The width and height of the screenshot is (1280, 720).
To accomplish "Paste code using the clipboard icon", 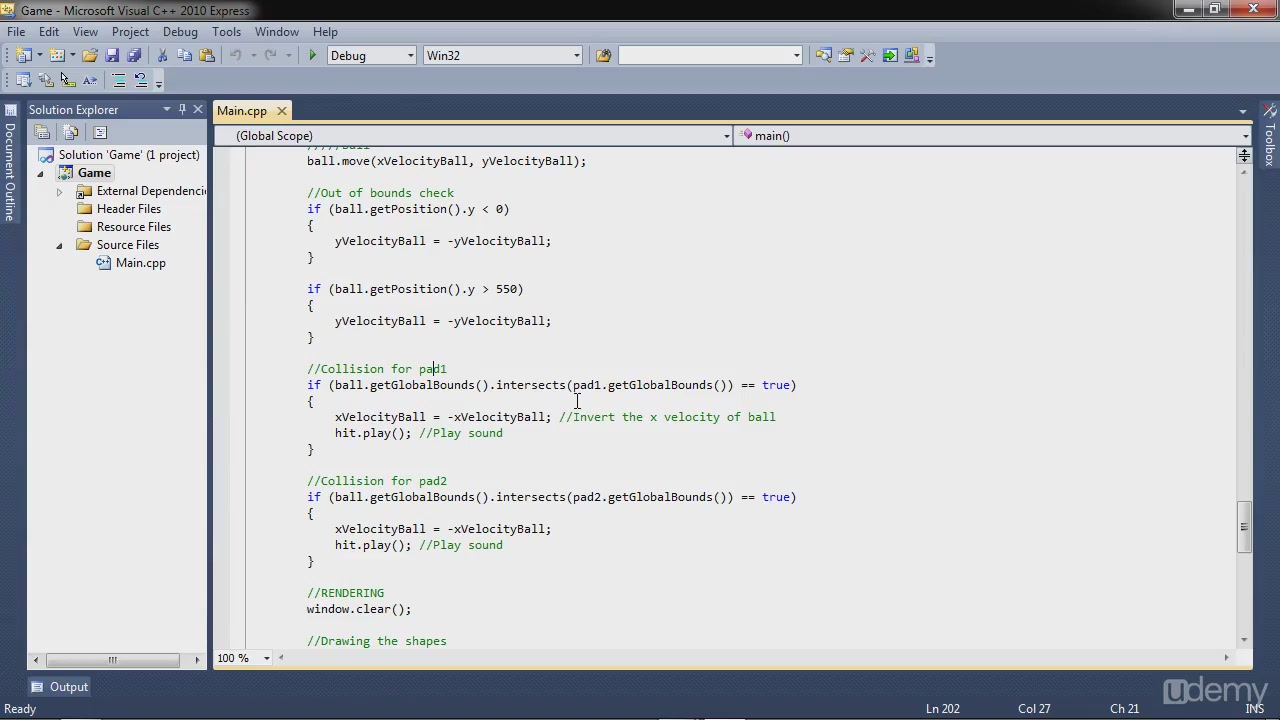I will click(207, 55).
